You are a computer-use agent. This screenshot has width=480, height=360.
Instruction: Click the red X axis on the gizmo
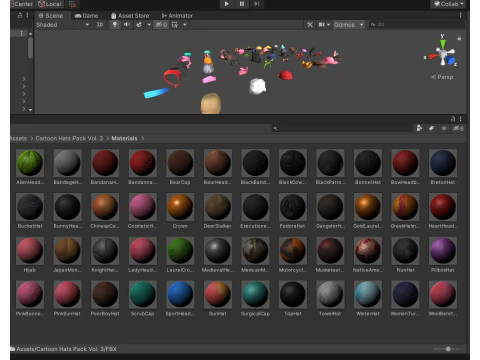(432, 57)
